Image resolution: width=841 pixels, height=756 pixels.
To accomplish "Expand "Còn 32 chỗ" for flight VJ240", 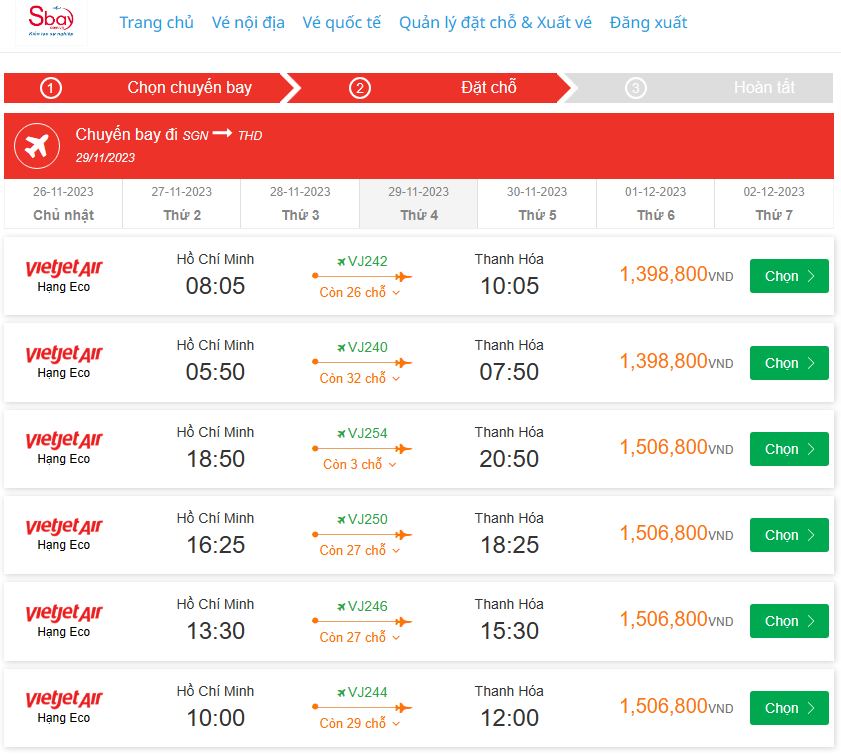I will coord(360,378).
